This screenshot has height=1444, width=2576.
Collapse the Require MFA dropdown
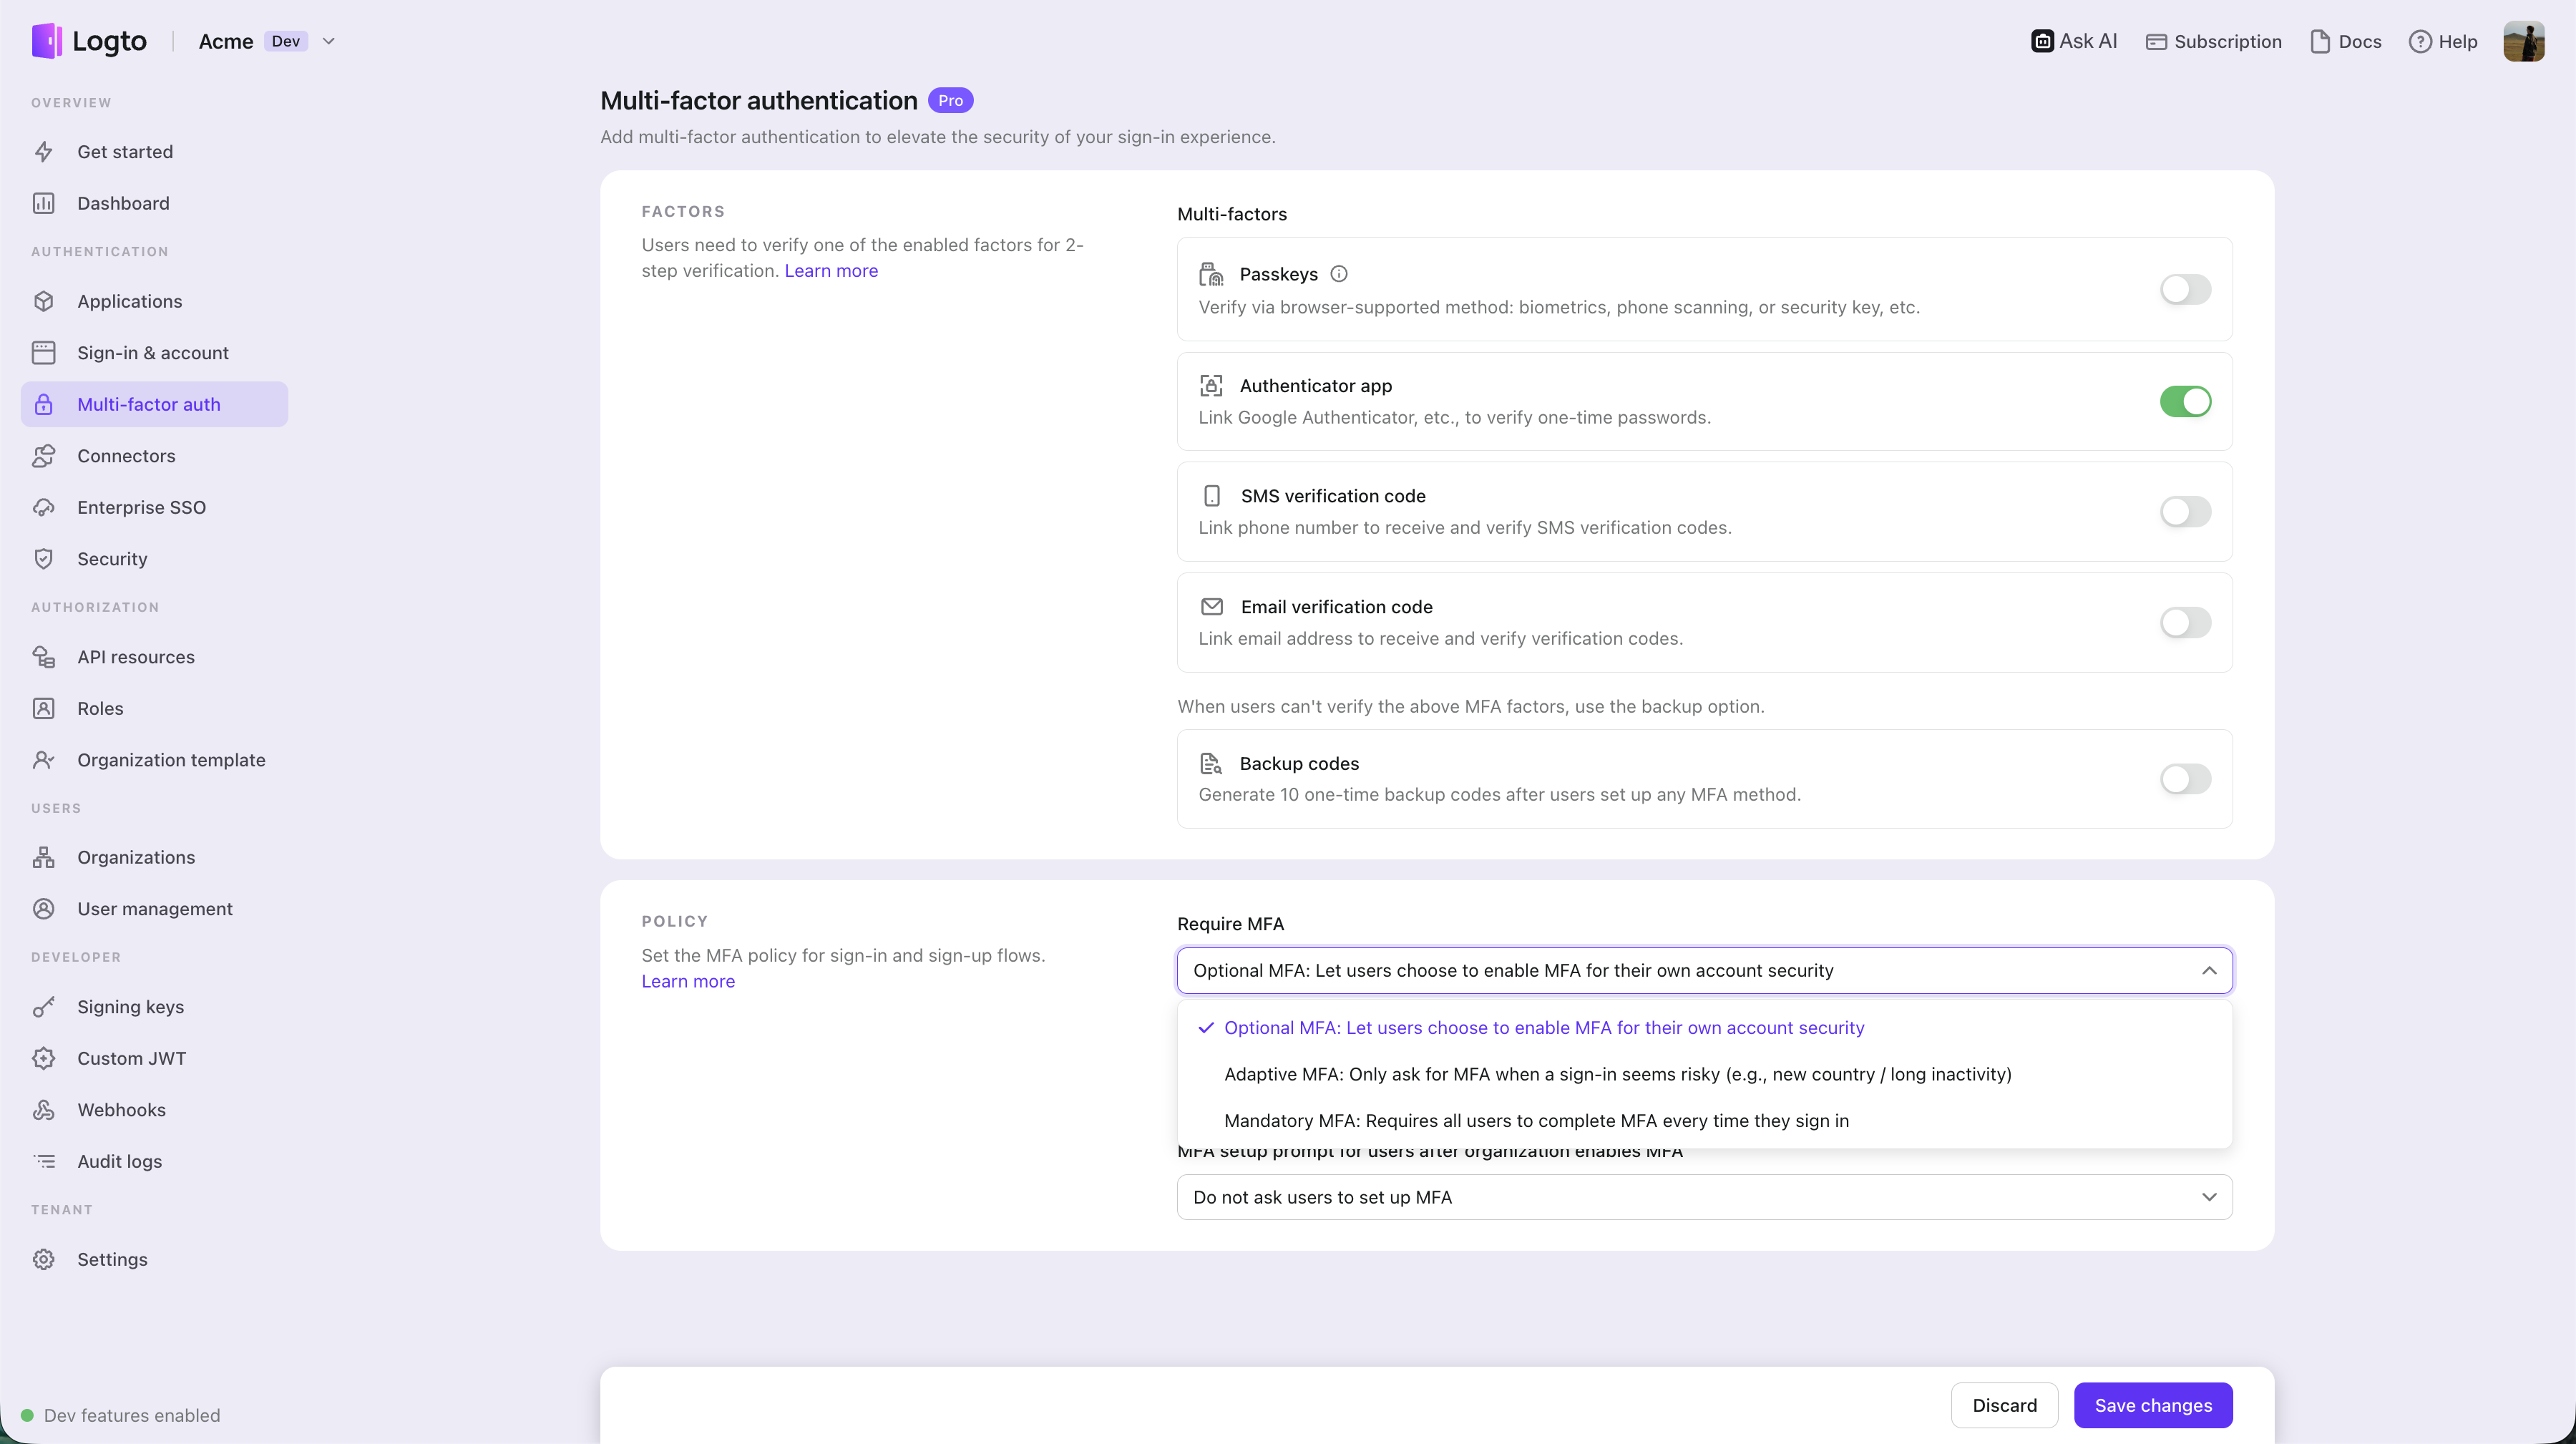click(x=2209, y=971)
